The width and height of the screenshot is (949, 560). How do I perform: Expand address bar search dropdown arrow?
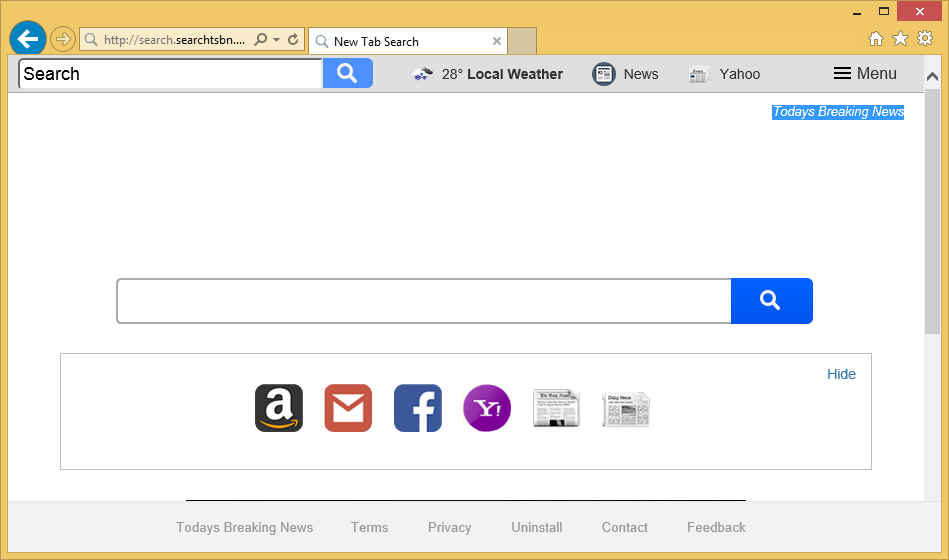[276, 40]
